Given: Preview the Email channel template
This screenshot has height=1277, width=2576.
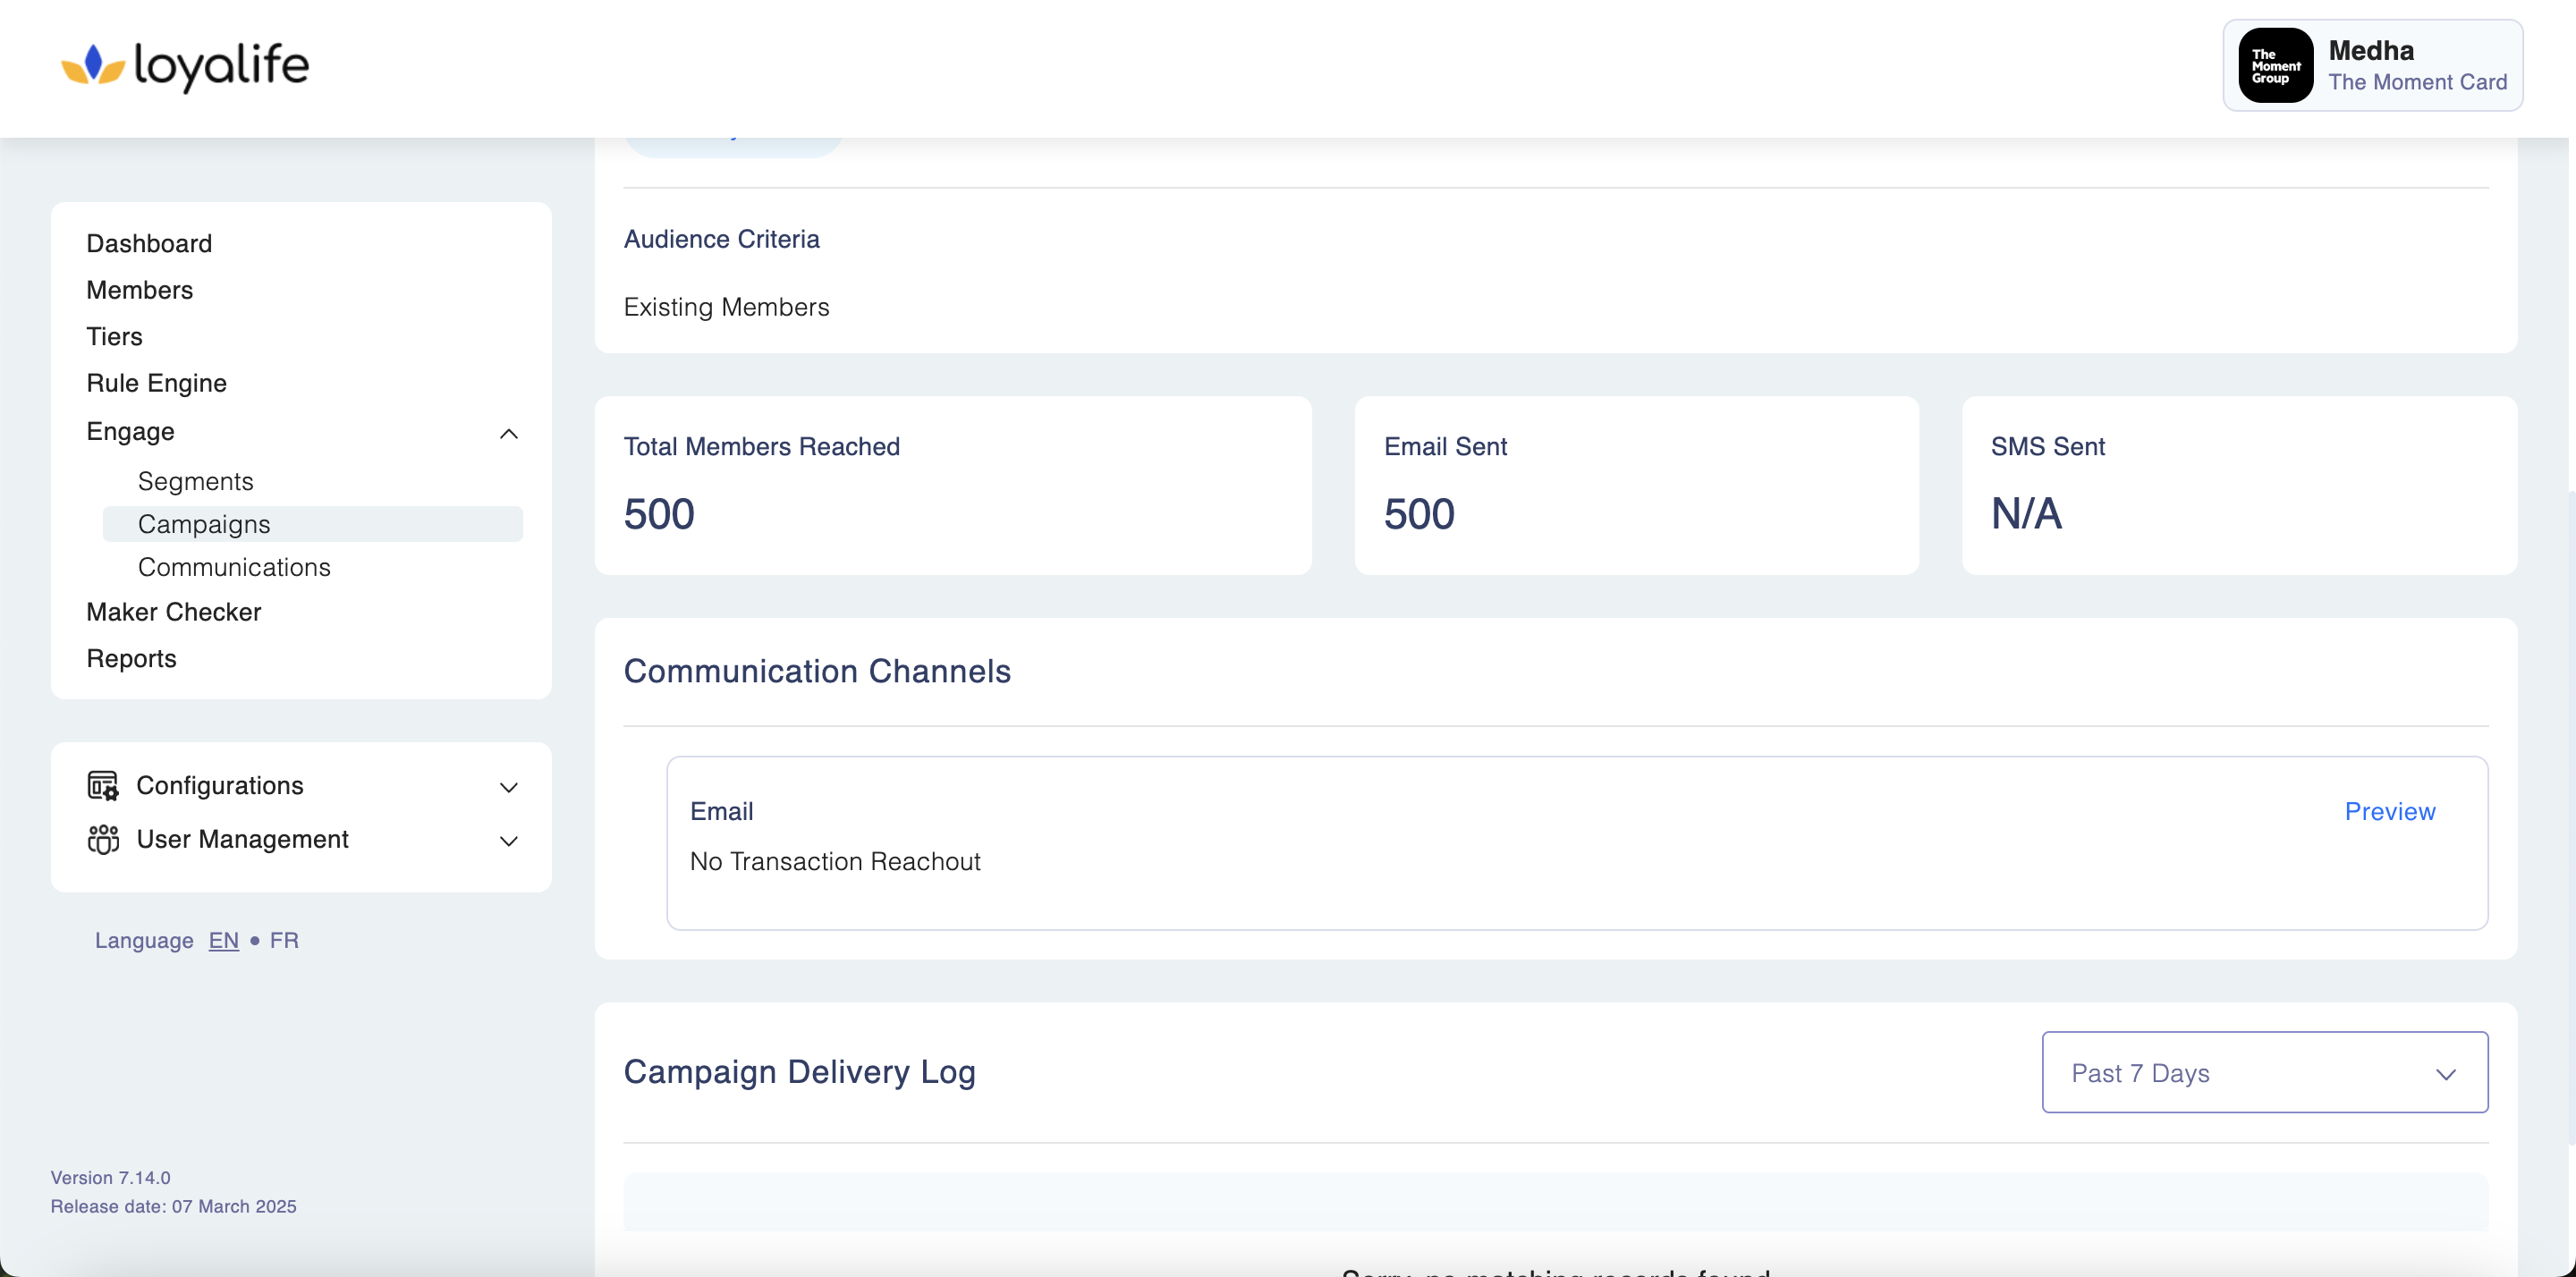Looking at the screenshot, I should (x=2389, y=811).
